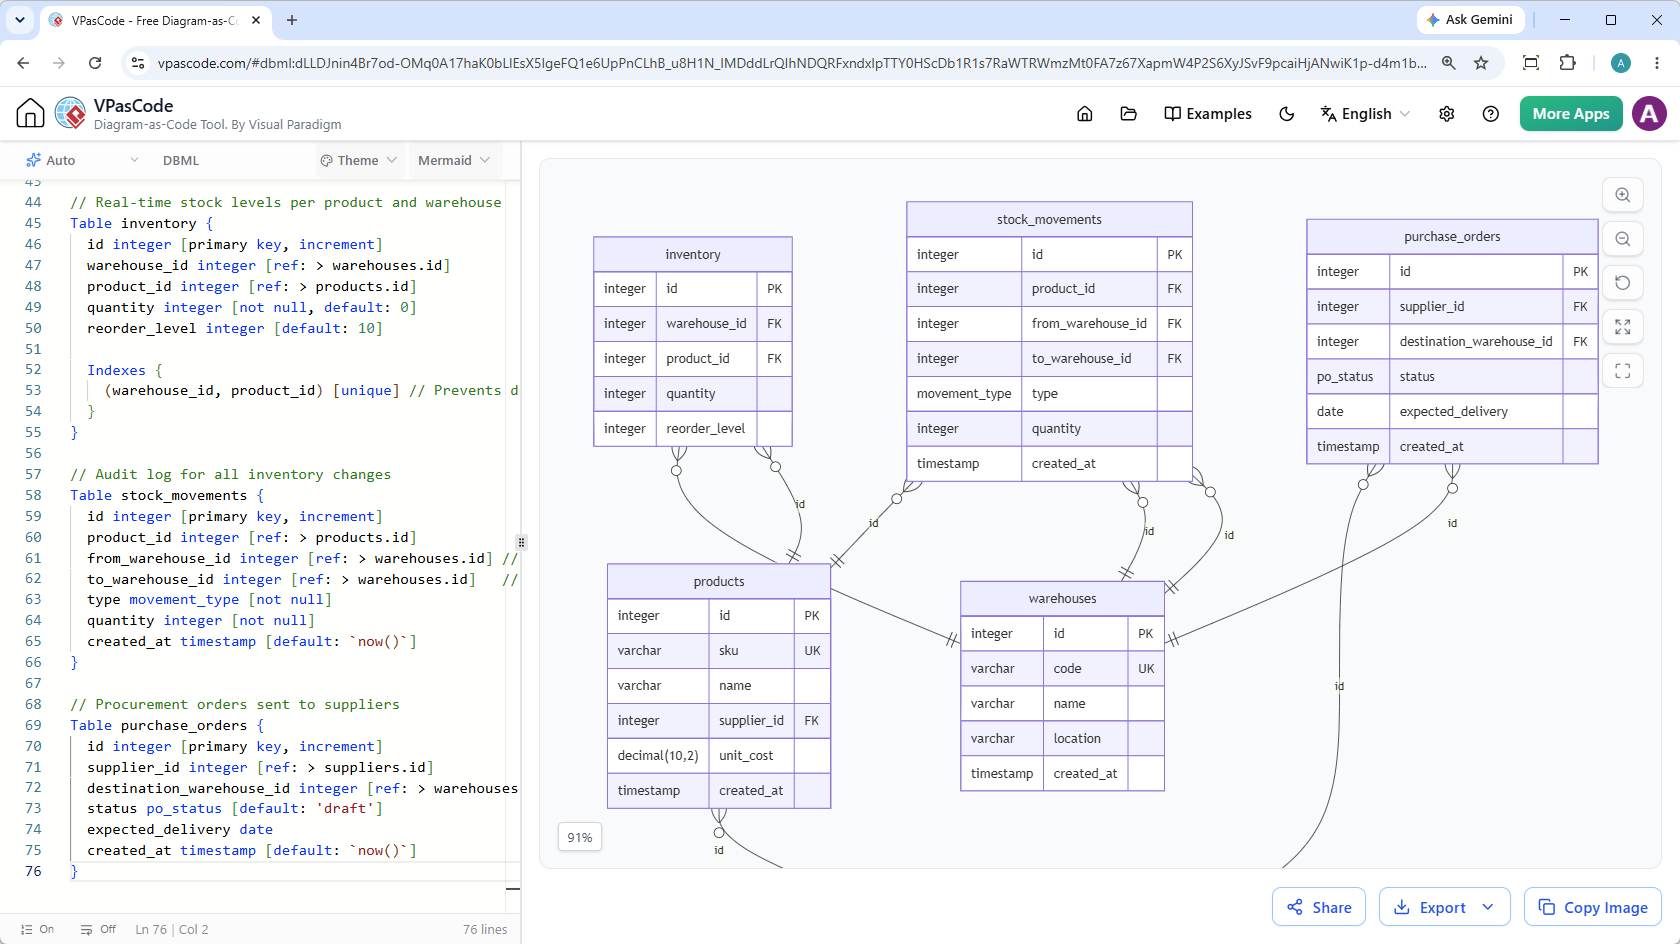Go to the VPasCode home icon at far left
Image resolution: width=1680 pixels, height=944 pixels.
[30, 113]
